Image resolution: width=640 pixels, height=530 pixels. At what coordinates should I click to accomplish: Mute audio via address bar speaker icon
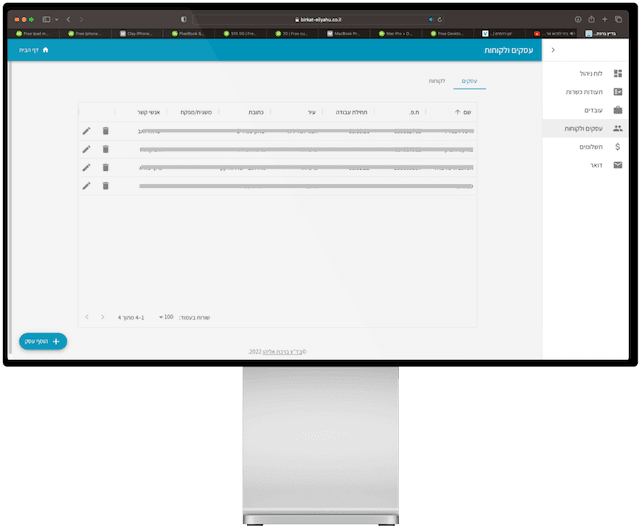(x=430, y=20)
